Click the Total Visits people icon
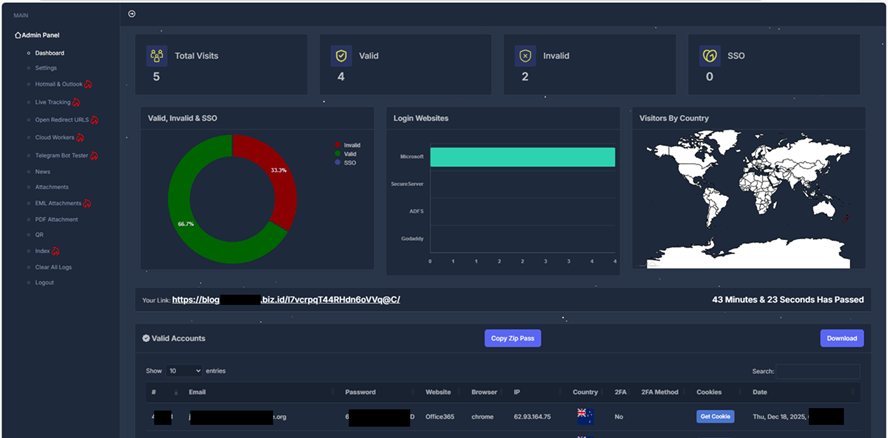 157,56
